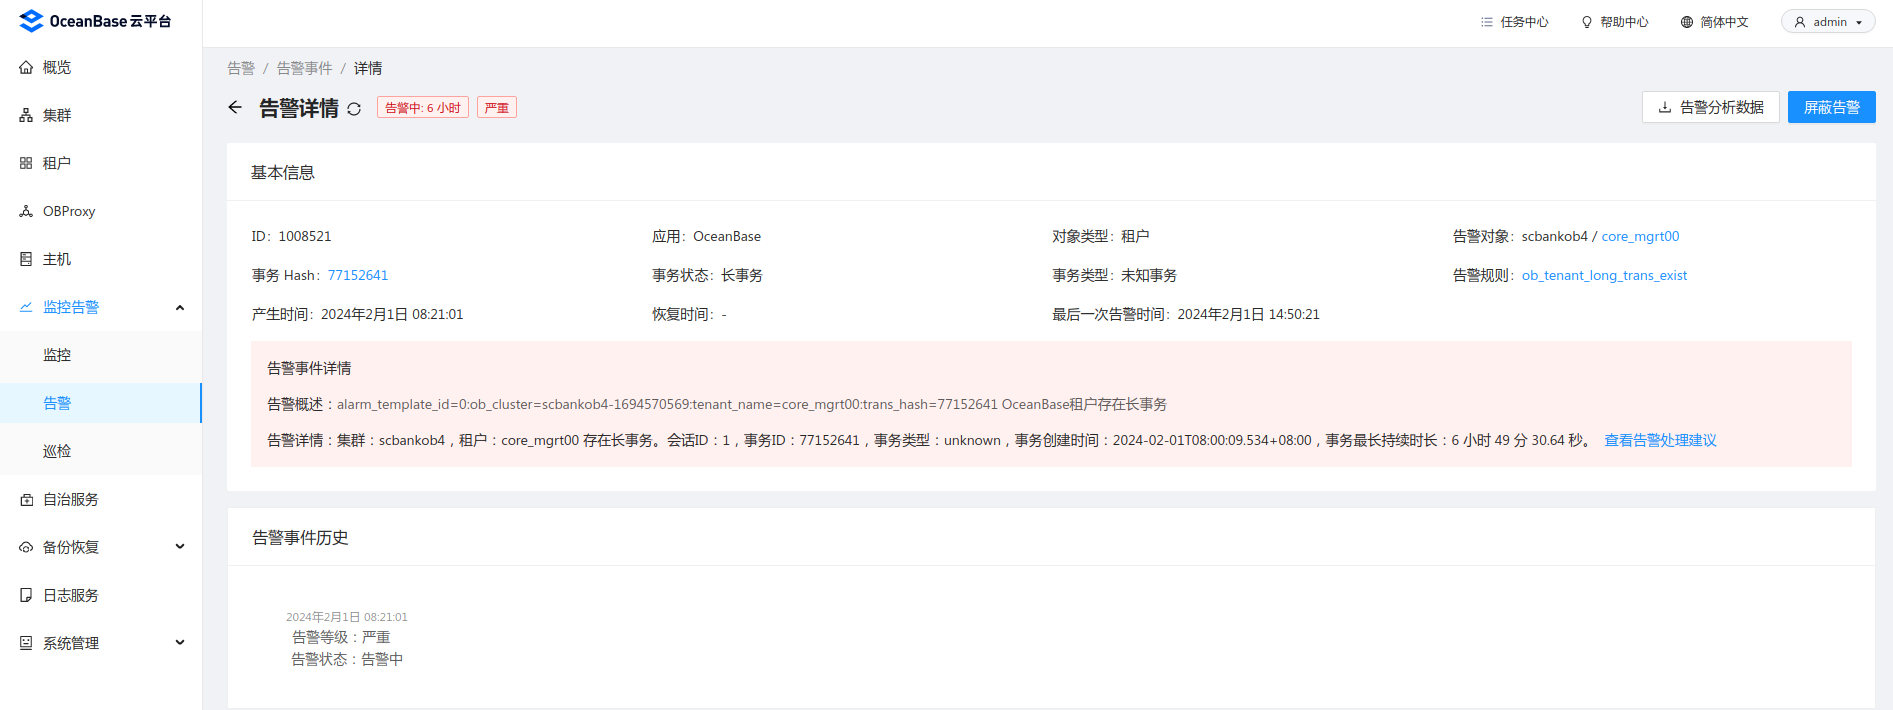Click the history timestamp 2024年2月1日 08:21:01

tap(347, 617)
